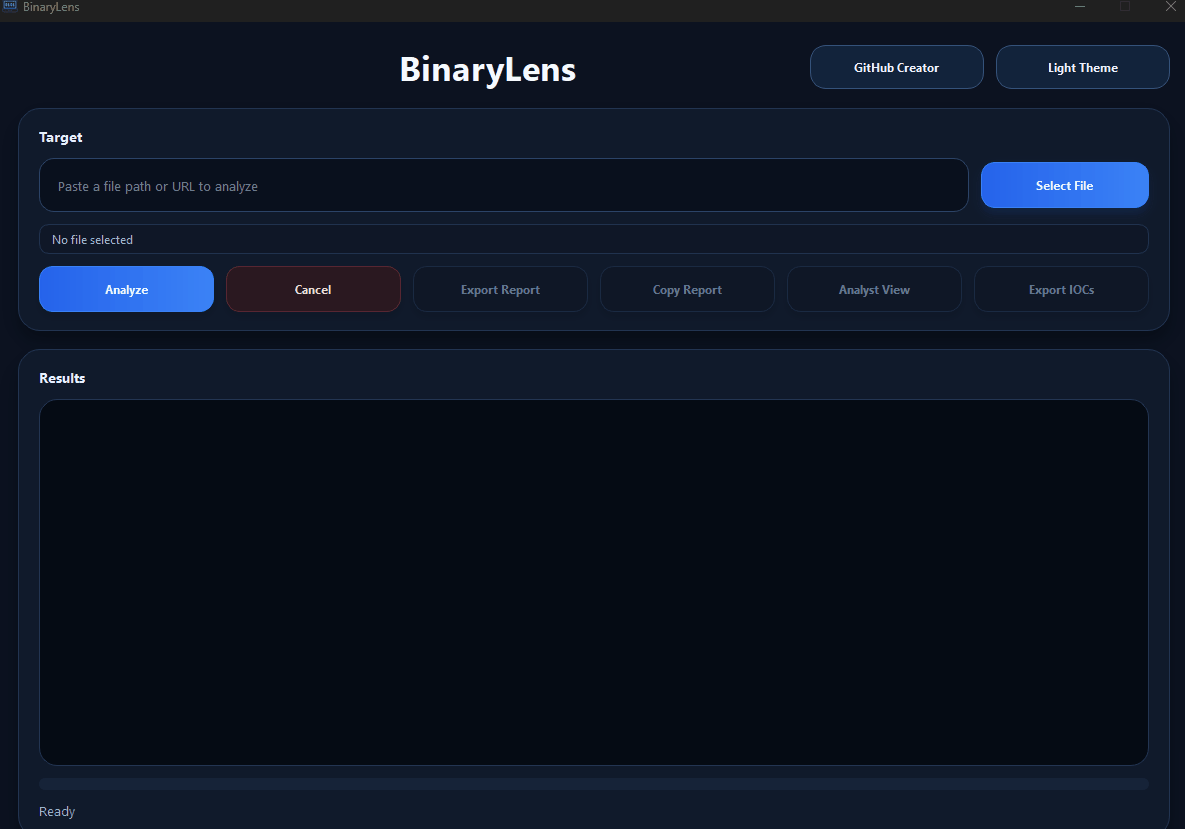The image size is (1185, 829).
Task: Select the 'No file selected' status bar
Action: point(593,239)
